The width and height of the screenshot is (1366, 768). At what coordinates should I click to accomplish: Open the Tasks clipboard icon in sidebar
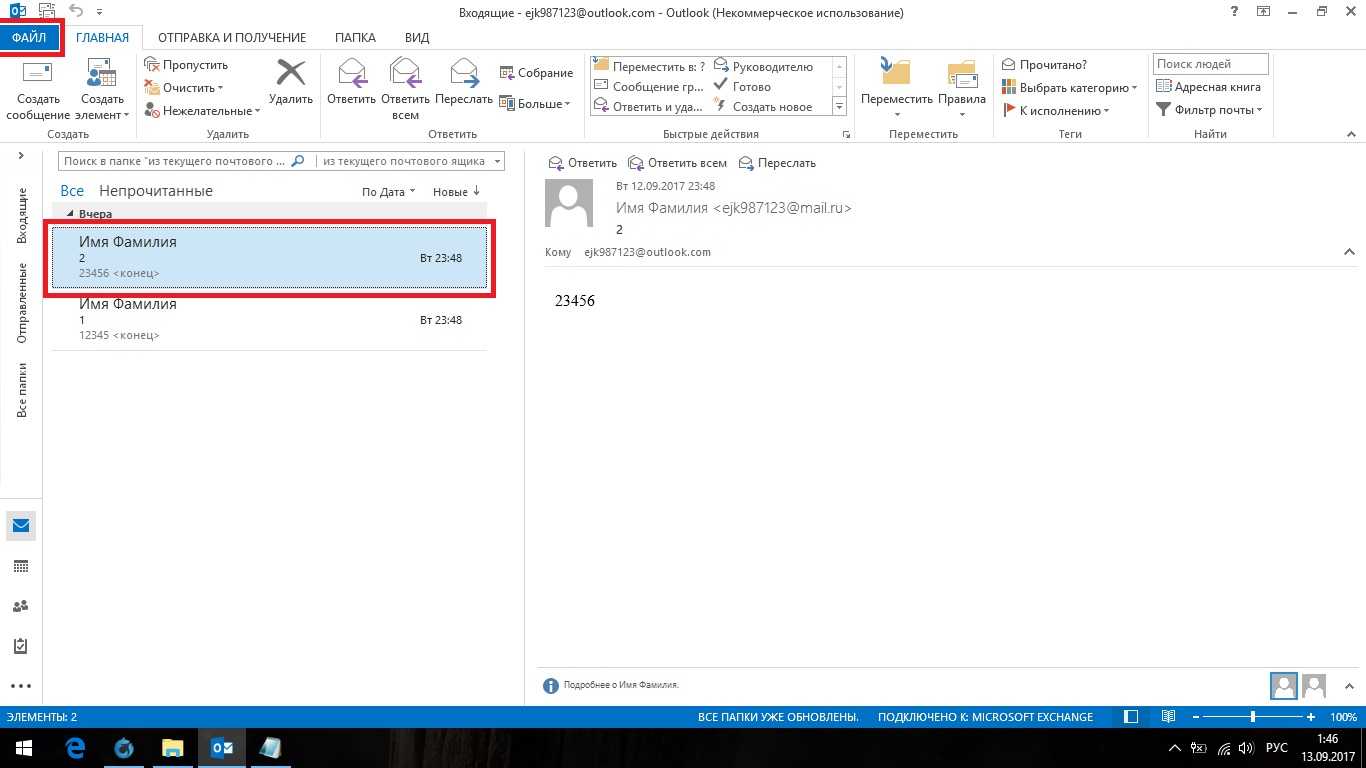click(x=20, y=646)
